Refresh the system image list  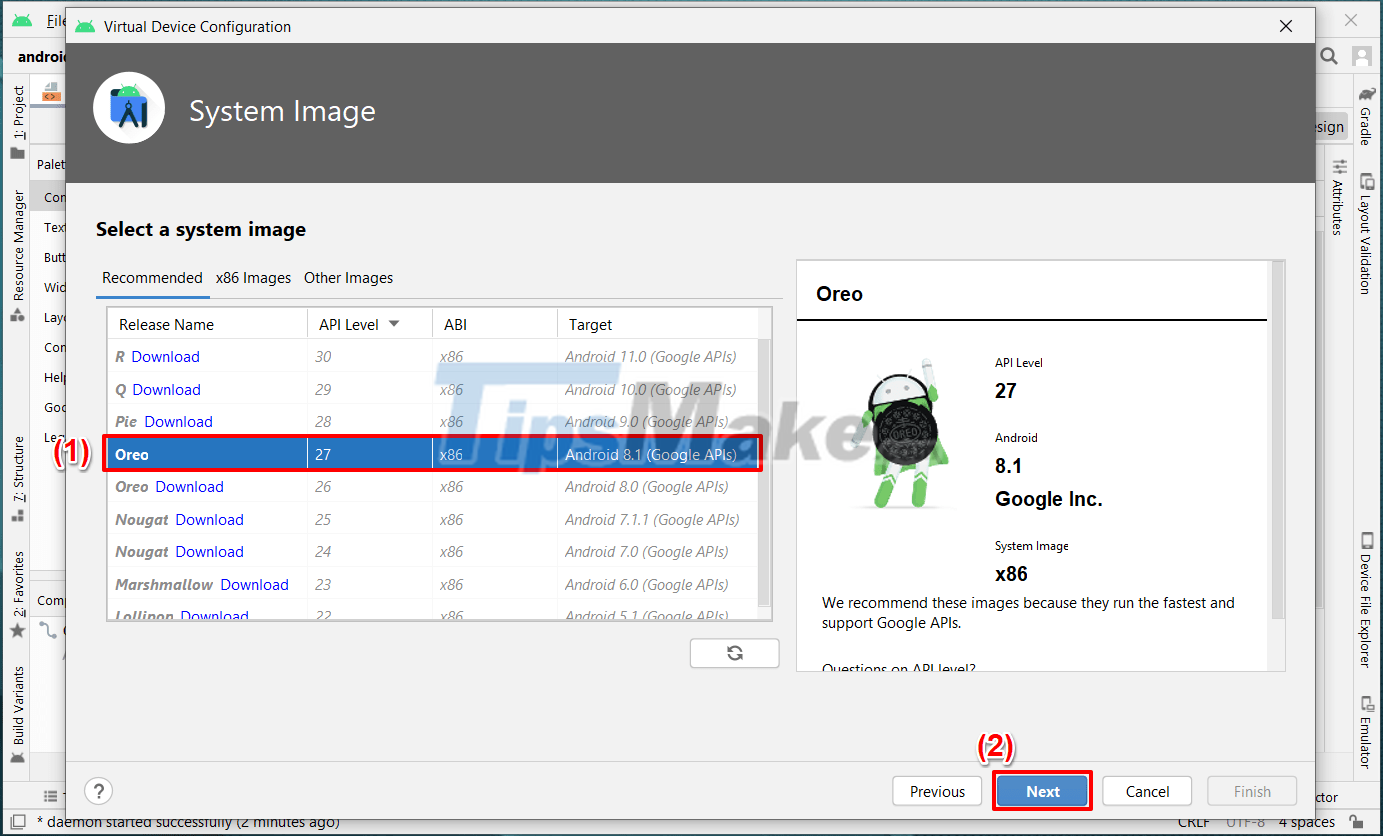point(734,652)
